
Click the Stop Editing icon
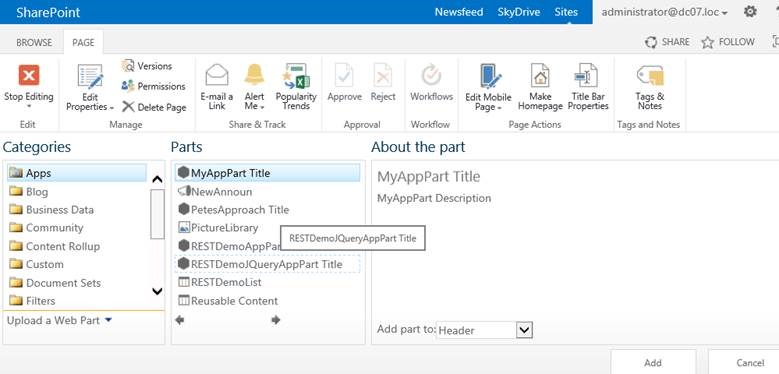coord(29,75)
